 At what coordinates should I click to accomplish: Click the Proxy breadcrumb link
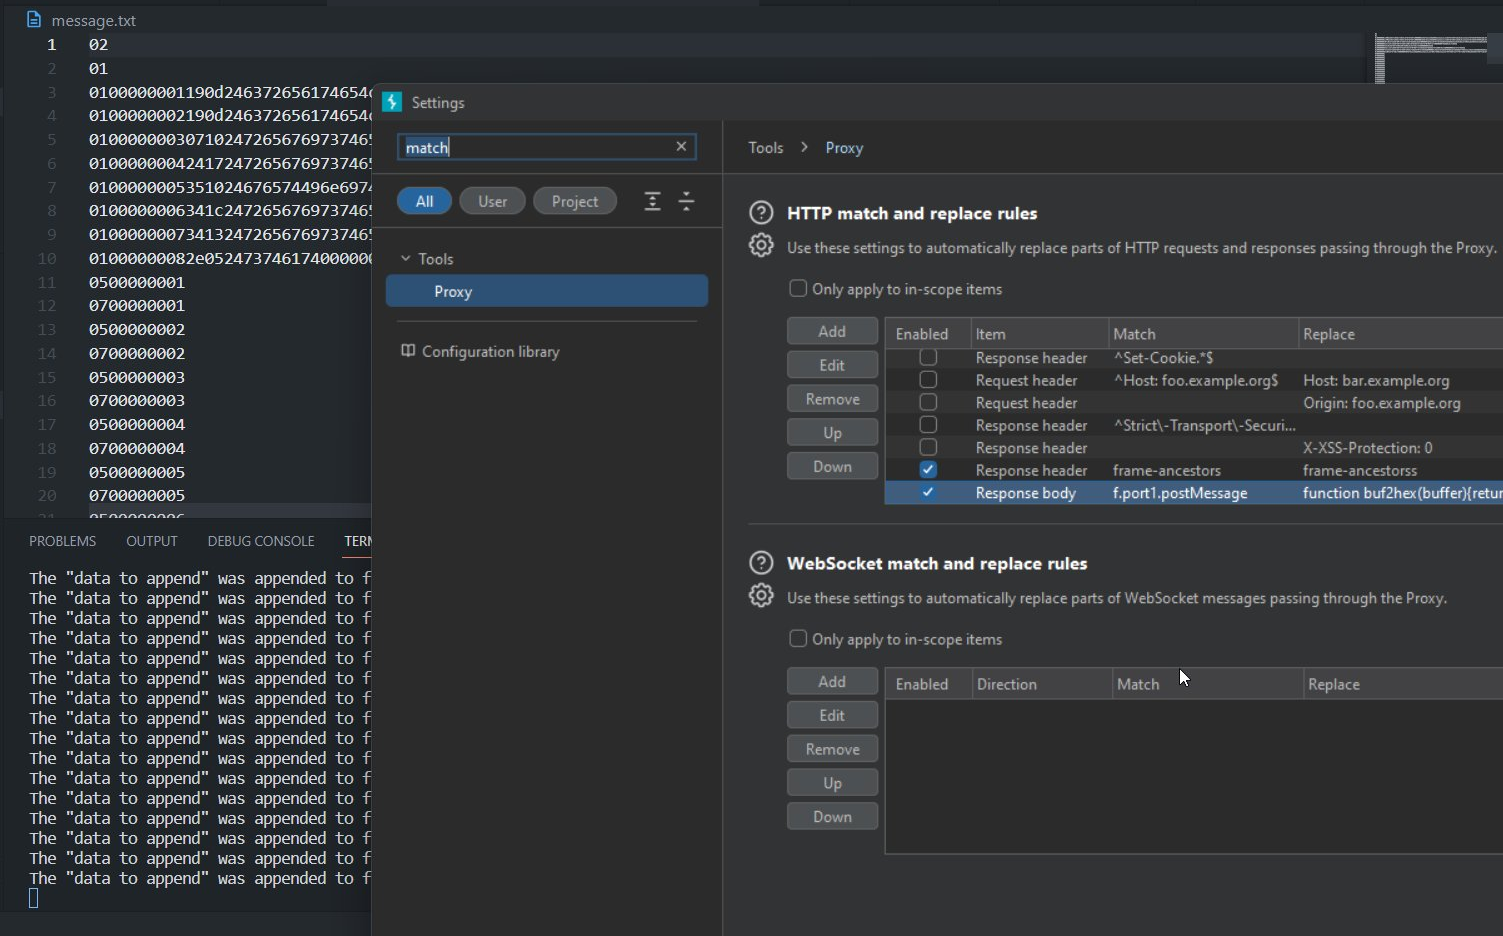coord(844,147)
